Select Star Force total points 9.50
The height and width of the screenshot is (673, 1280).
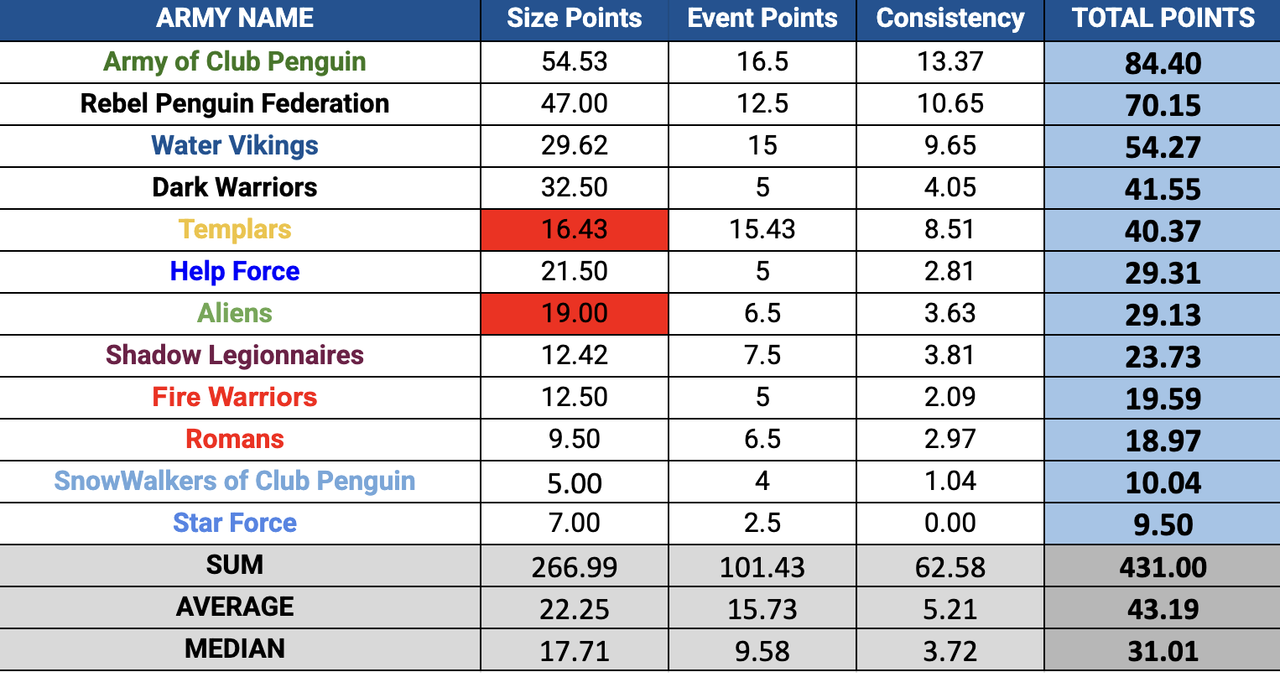point(1162,524)
